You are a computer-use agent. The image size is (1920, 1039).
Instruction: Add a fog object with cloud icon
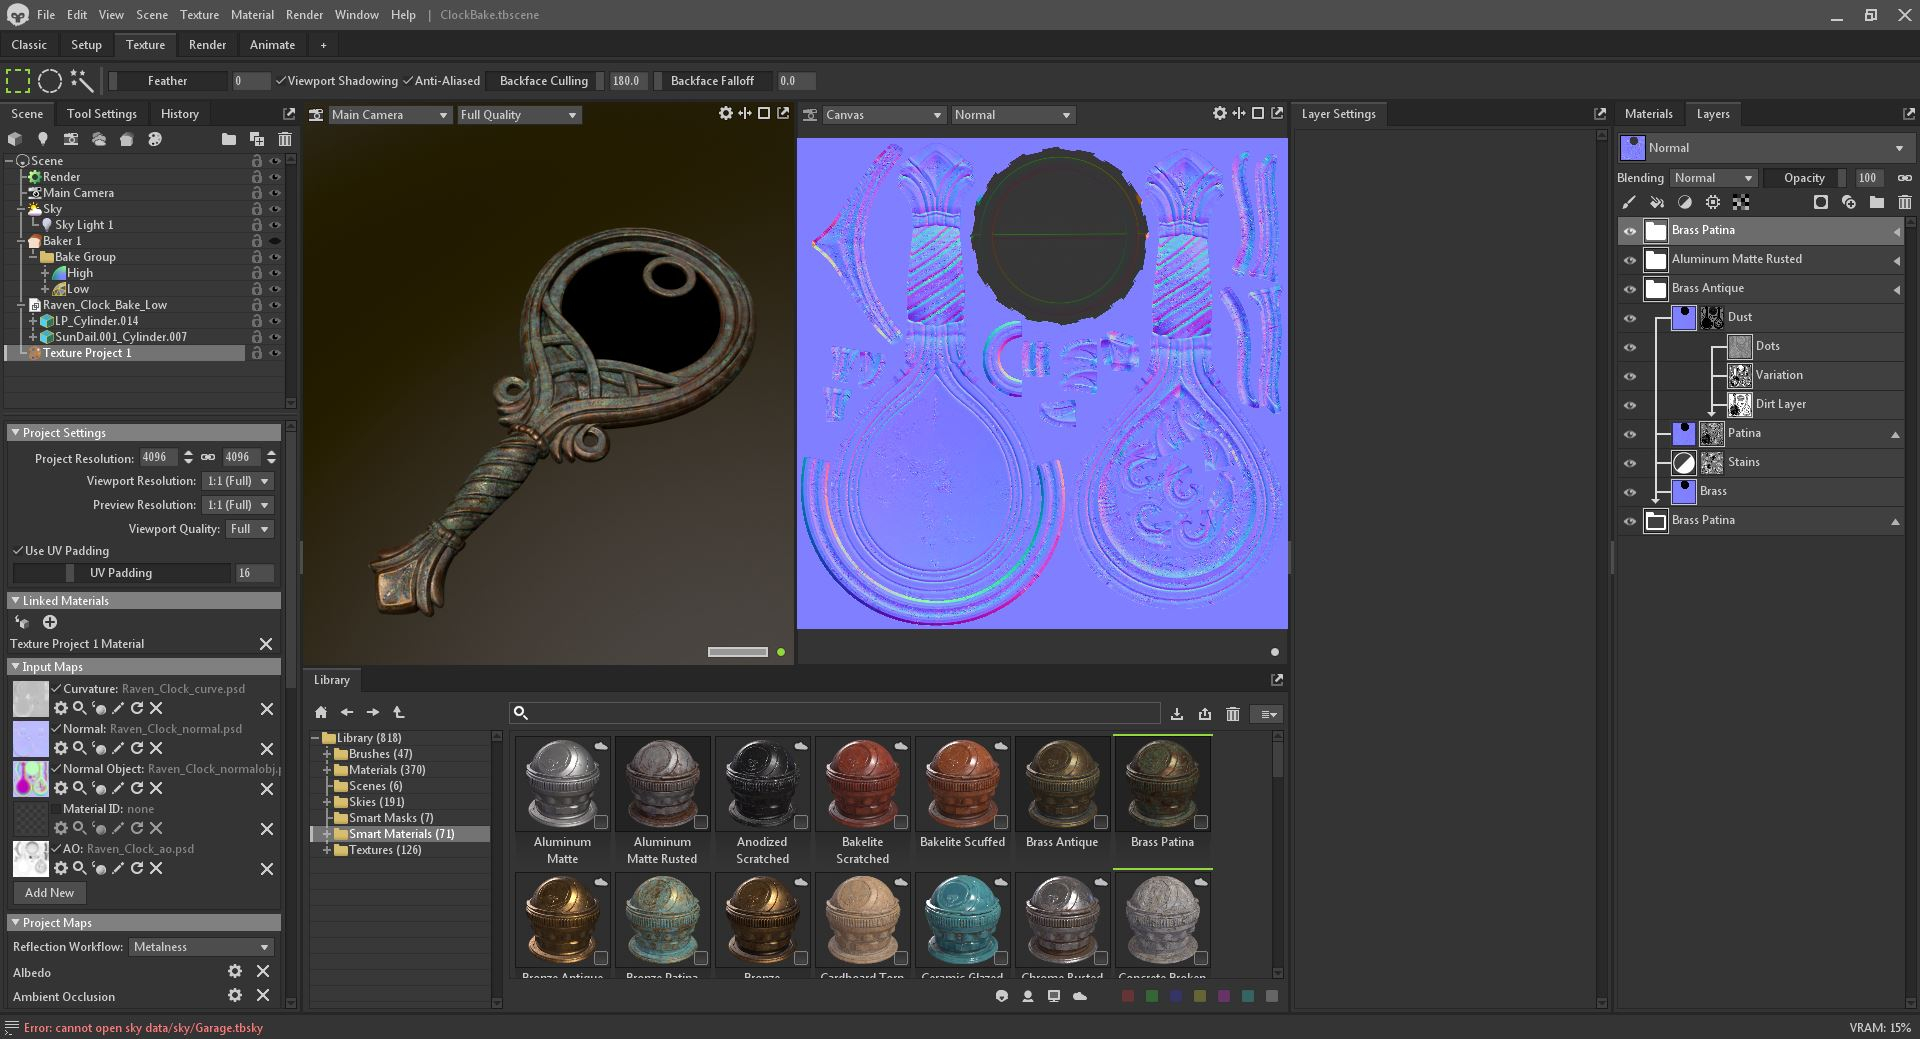click(99, 139)
